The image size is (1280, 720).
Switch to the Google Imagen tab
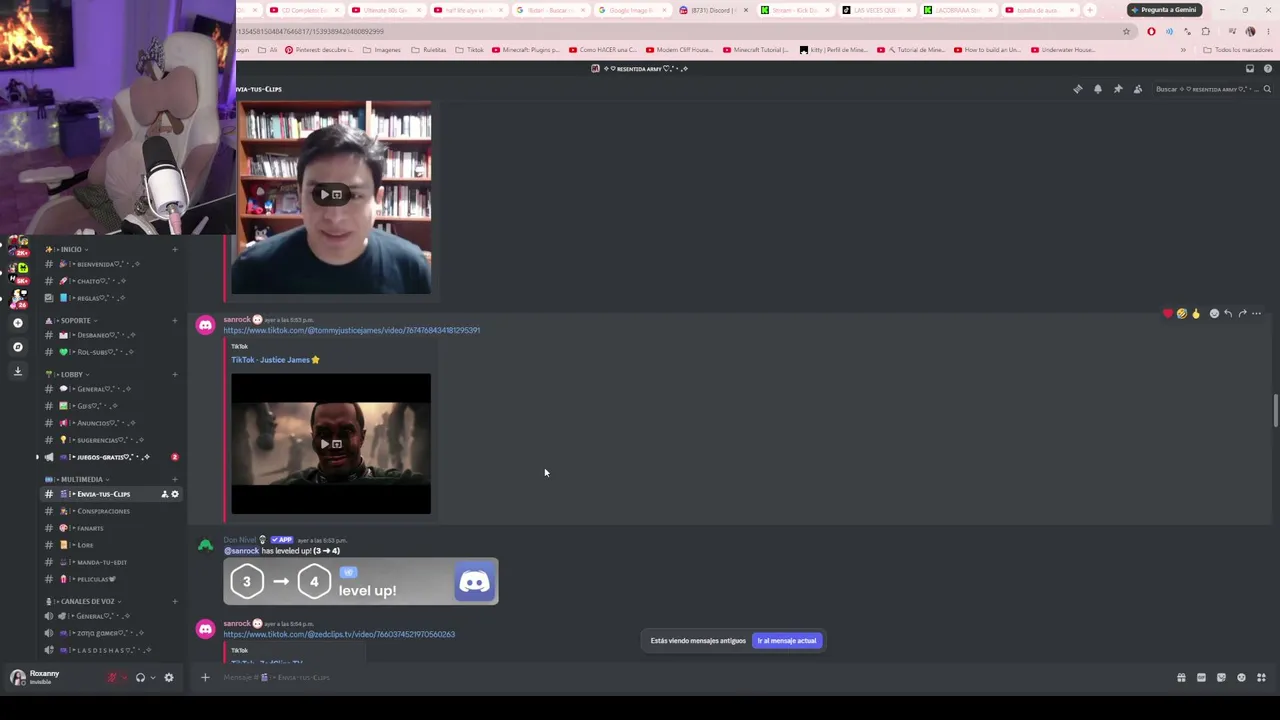tap(633, 10)
